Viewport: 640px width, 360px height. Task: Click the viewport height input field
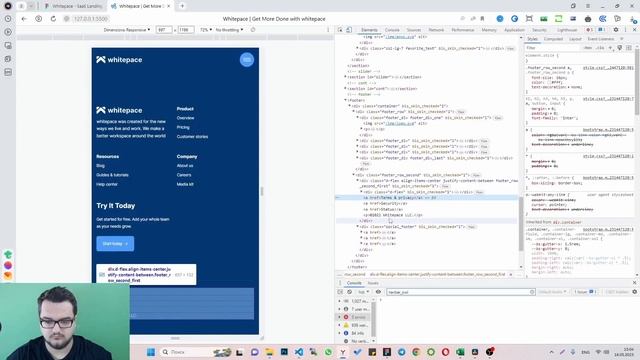186,30
